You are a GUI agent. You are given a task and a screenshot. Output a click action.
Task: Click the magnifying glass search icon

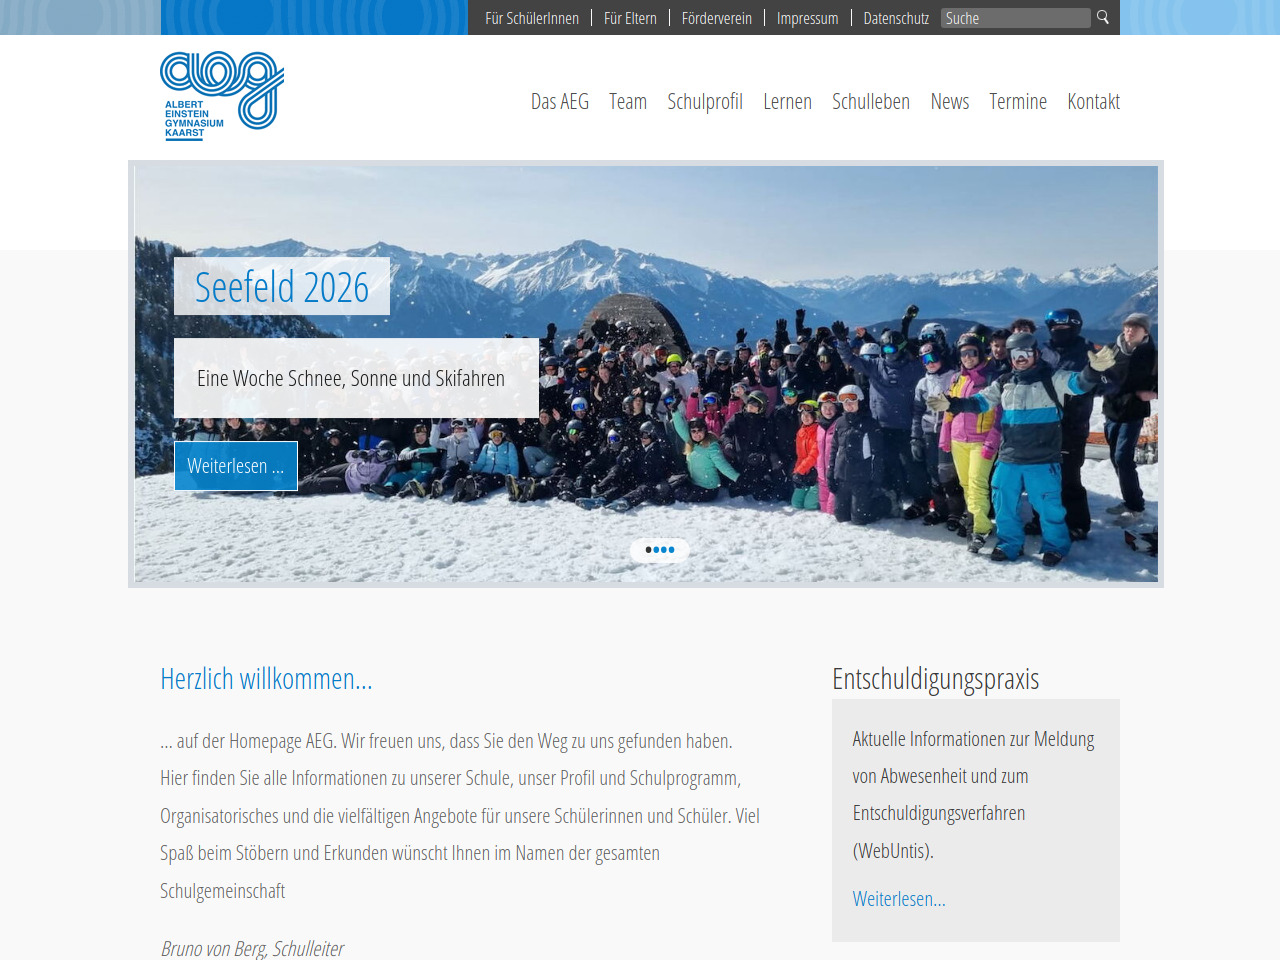(1103, 17)
